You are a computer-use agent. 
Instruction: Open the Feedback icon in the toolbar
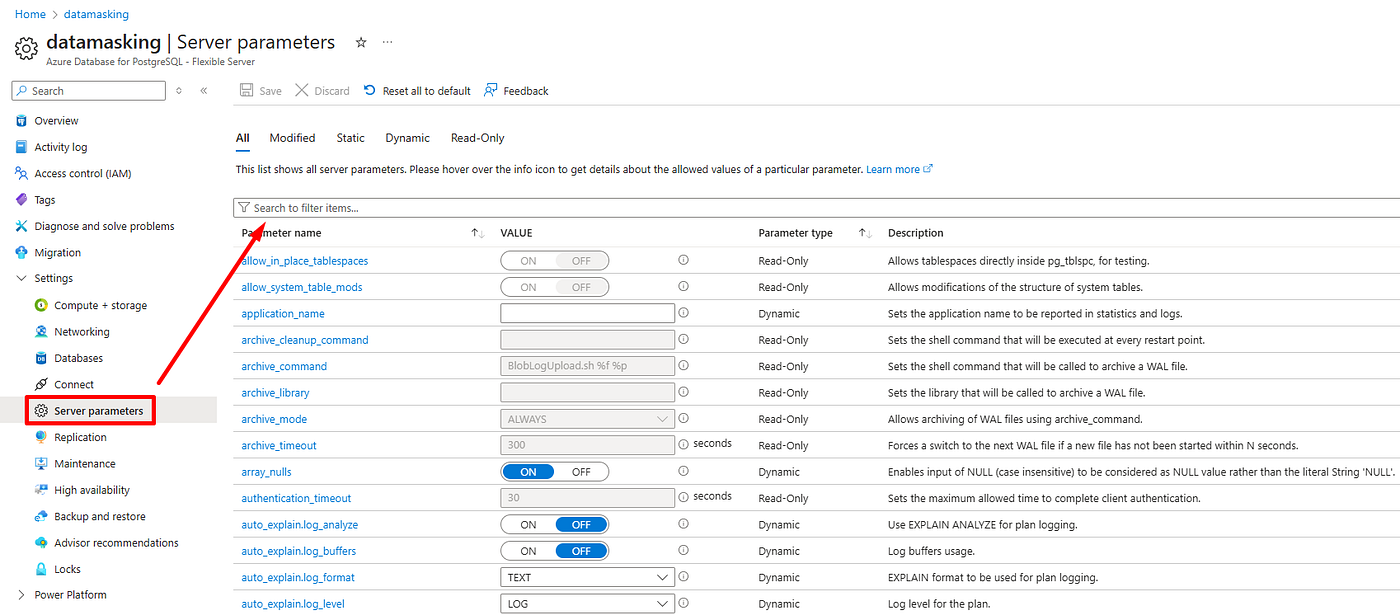[491, 91]
